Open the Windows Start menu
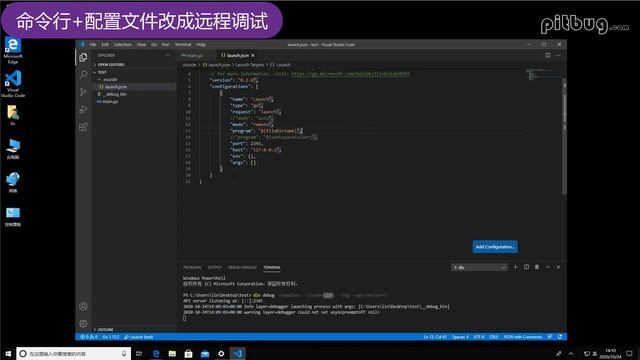The height and width of the screenshot is (360, 640). point(8,353)
